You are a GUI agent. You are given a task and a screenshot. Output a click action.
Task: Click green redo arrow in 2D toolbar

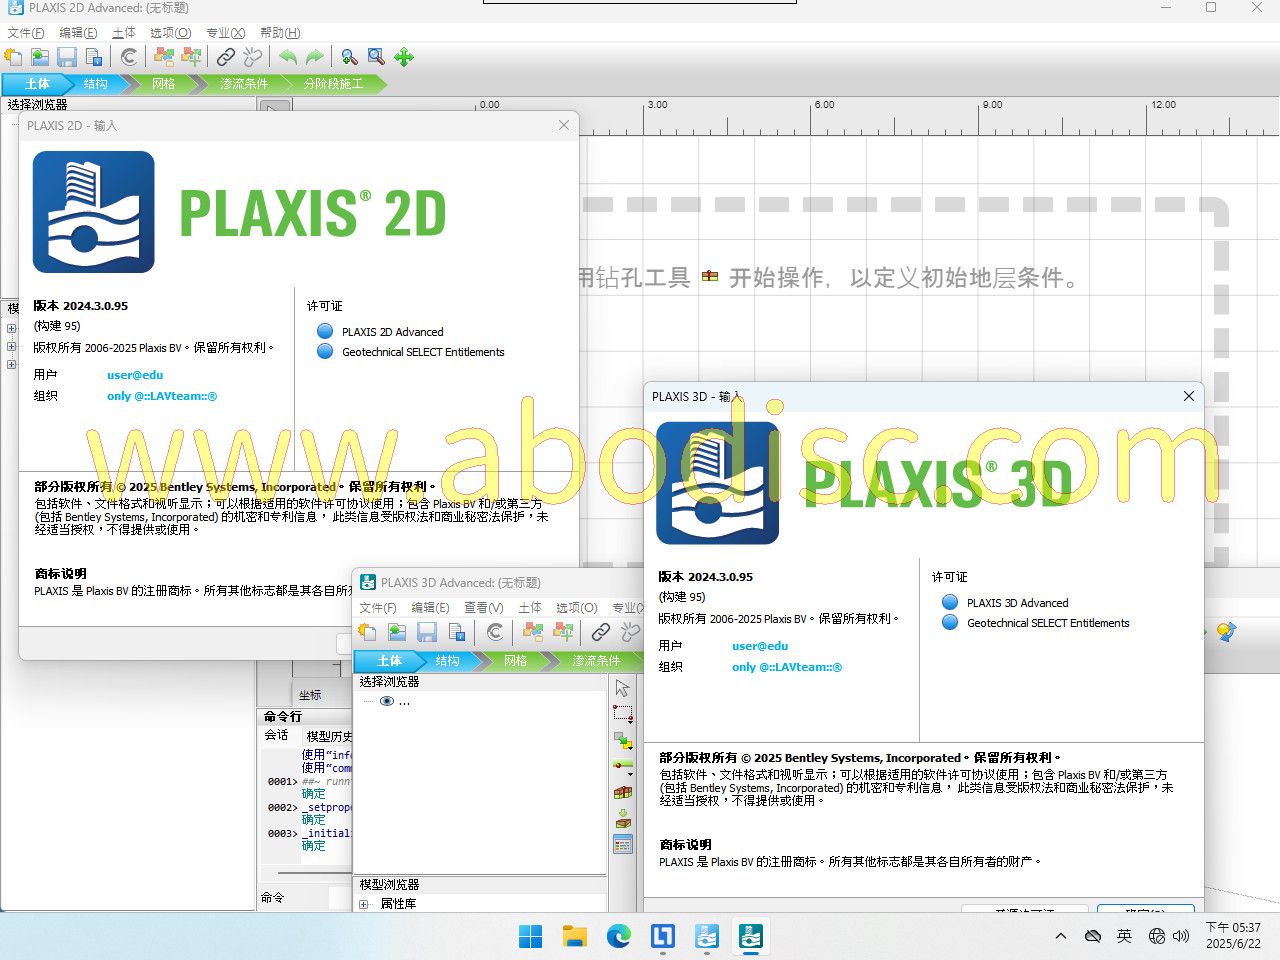314,57
